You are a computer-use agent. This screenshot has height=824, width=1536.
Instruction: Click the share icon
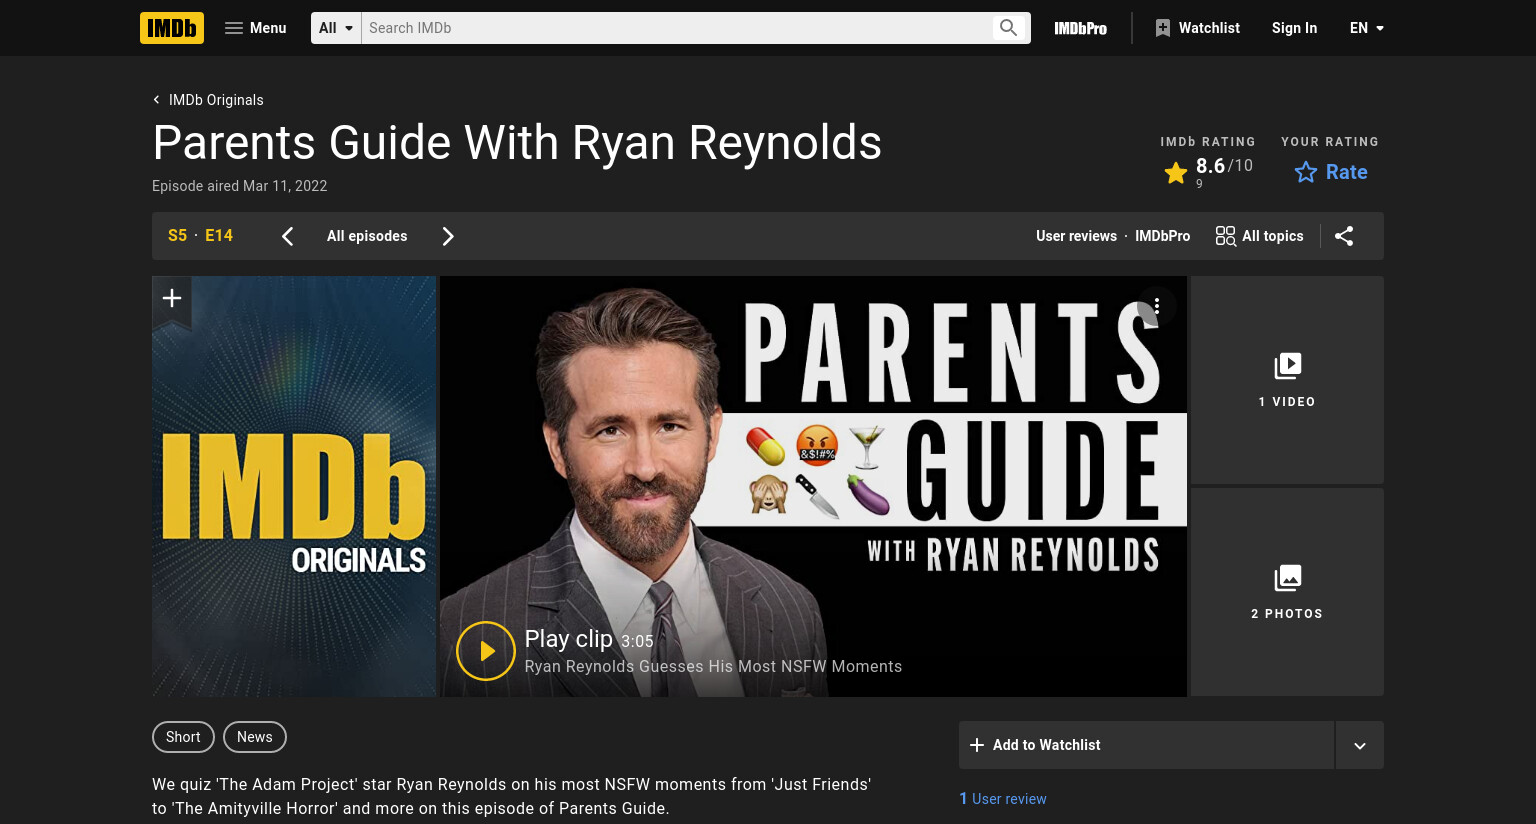pyautogui.click(x=1344, y=236)
